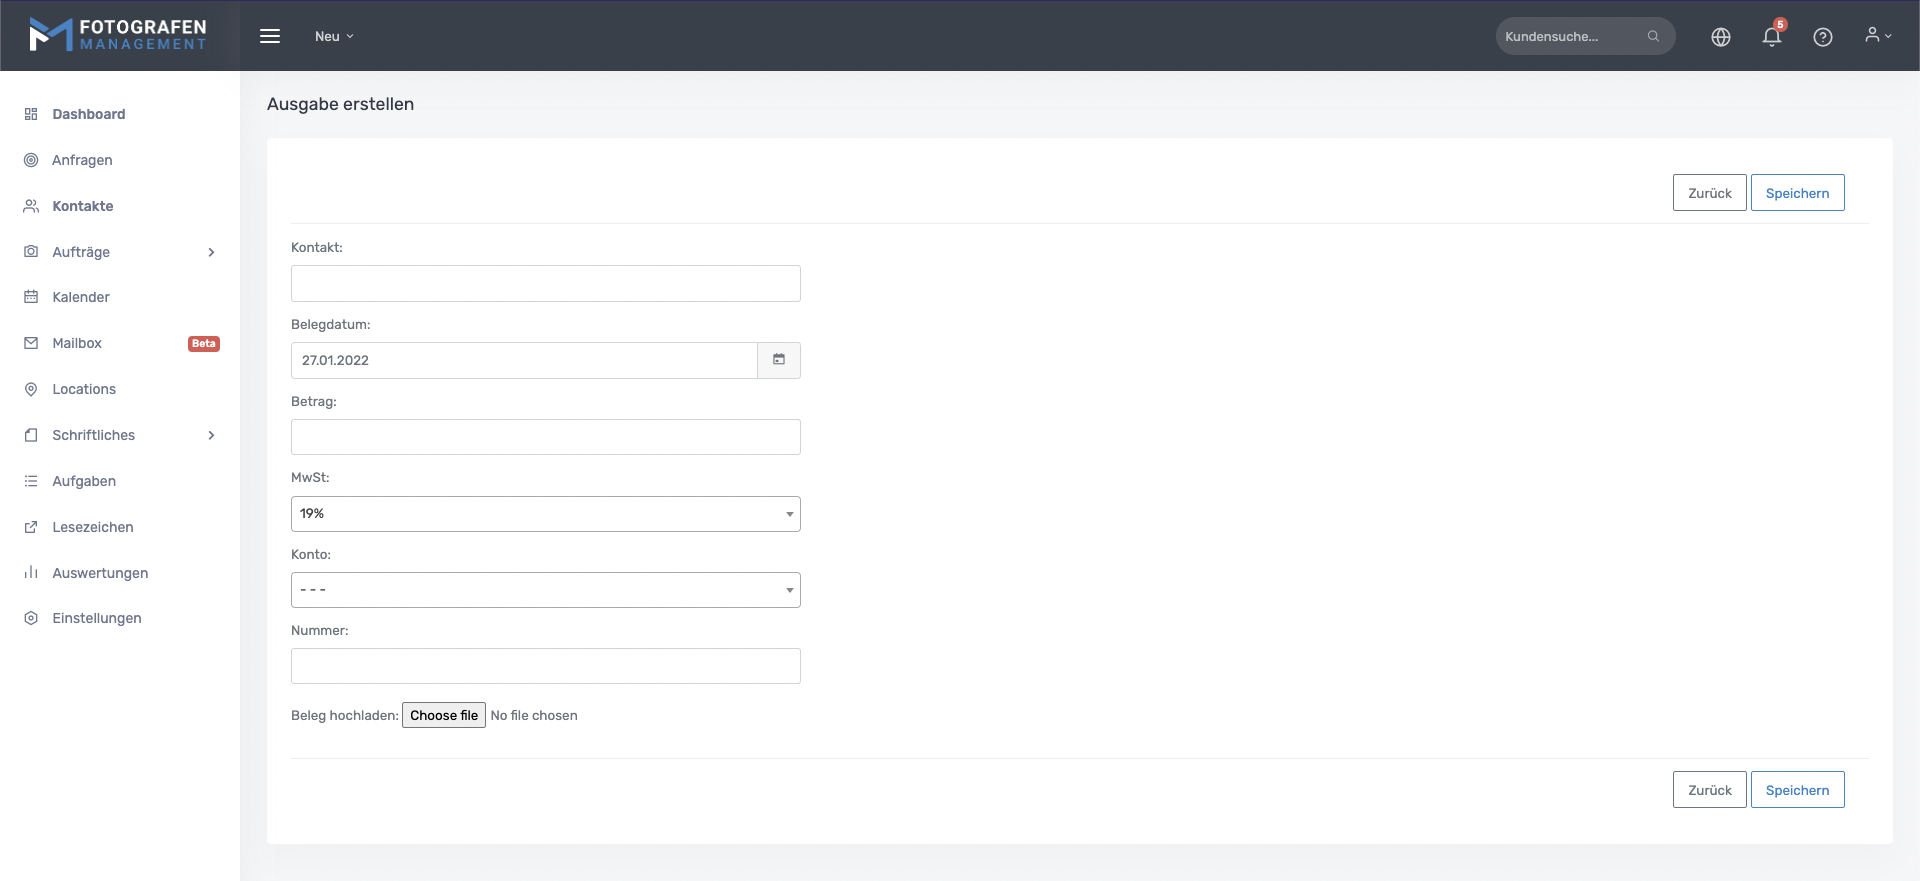Image resolution: width=1920 pixels, height=881 pixels.
Task: Open the help question mark icon
Action: point(1822,37)
